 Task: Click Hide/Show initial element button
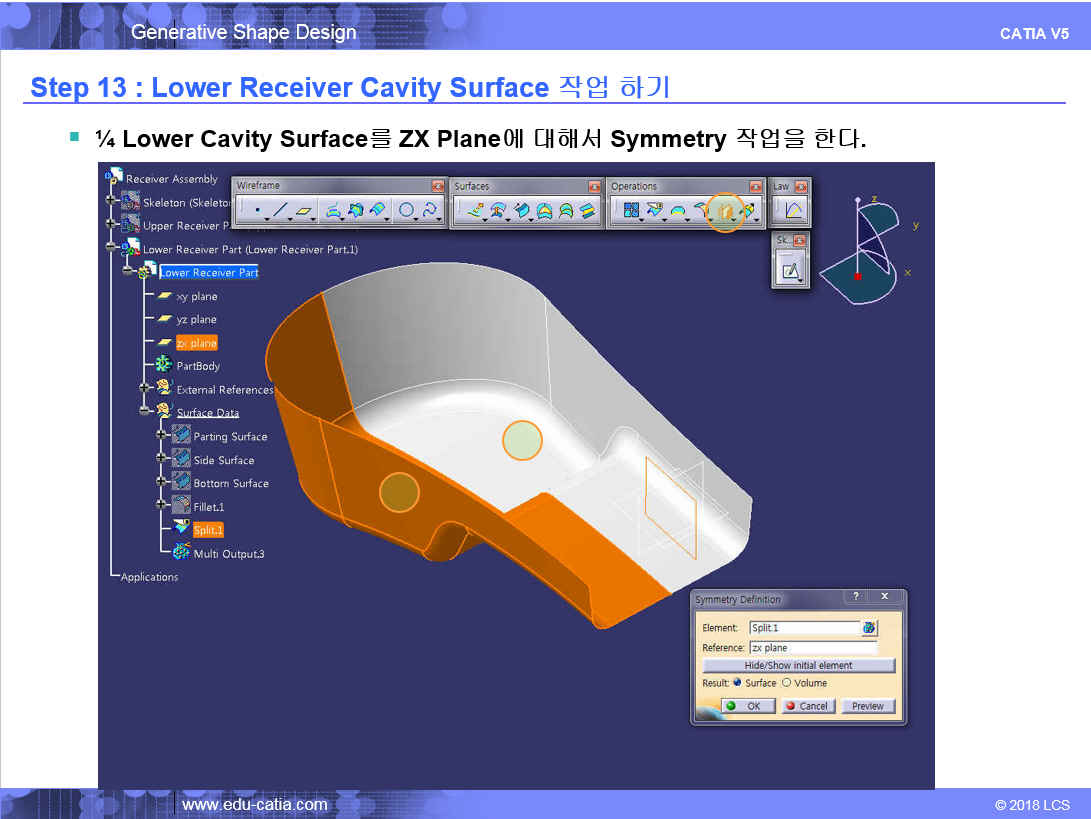point(798,665)
